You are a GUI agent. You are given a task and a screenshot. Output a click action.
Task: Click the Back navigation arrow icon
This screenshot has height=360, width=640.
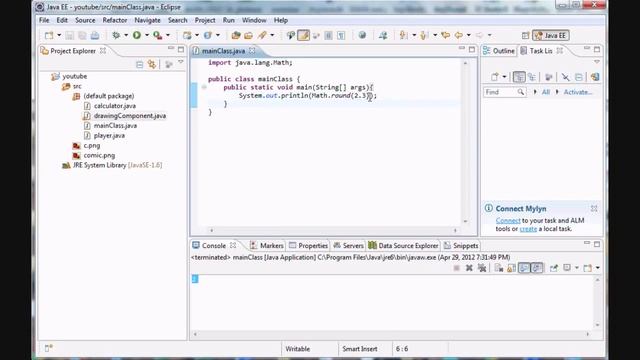click(x=459, y=36)
